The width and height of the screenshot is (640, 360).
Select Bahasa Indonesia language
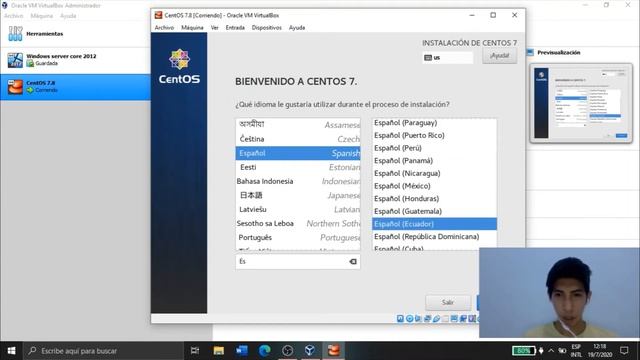point(298,181)
